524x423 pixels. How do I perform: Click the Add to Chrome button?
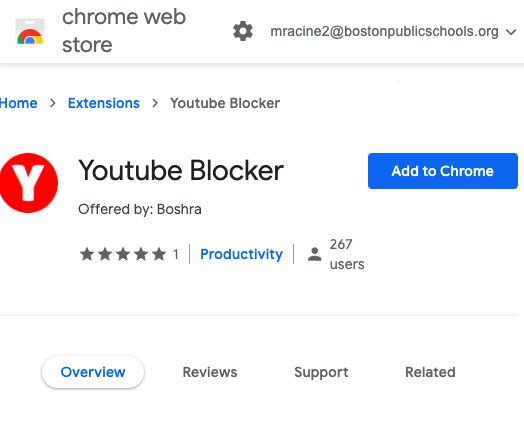tap(443, 171)
